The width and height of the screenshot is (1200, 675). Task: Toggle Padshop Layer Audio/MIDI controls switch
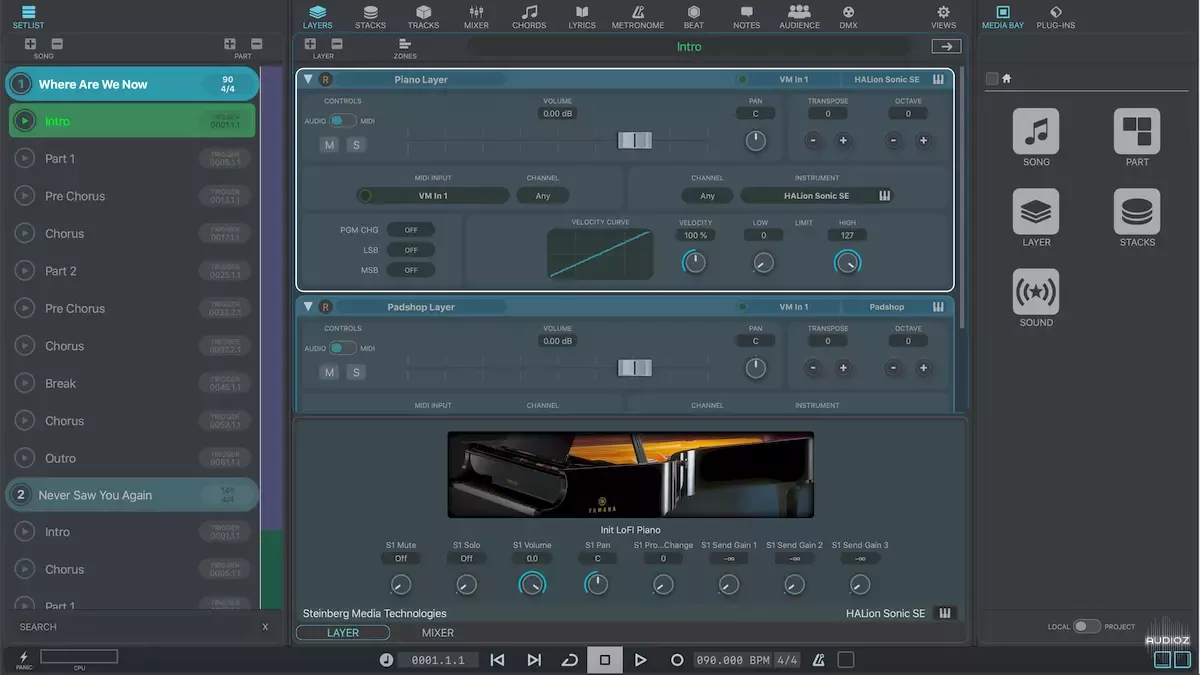coord(343,348)
